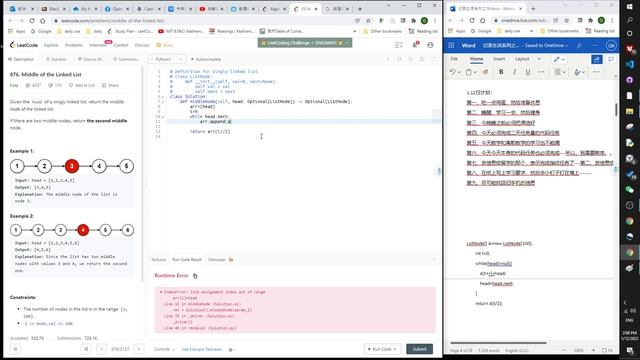Image resolution: width=640 pixels, height=360 pixels.
Task: Expand more ribbon tabs chevron in Word
Action: (539, 59)
